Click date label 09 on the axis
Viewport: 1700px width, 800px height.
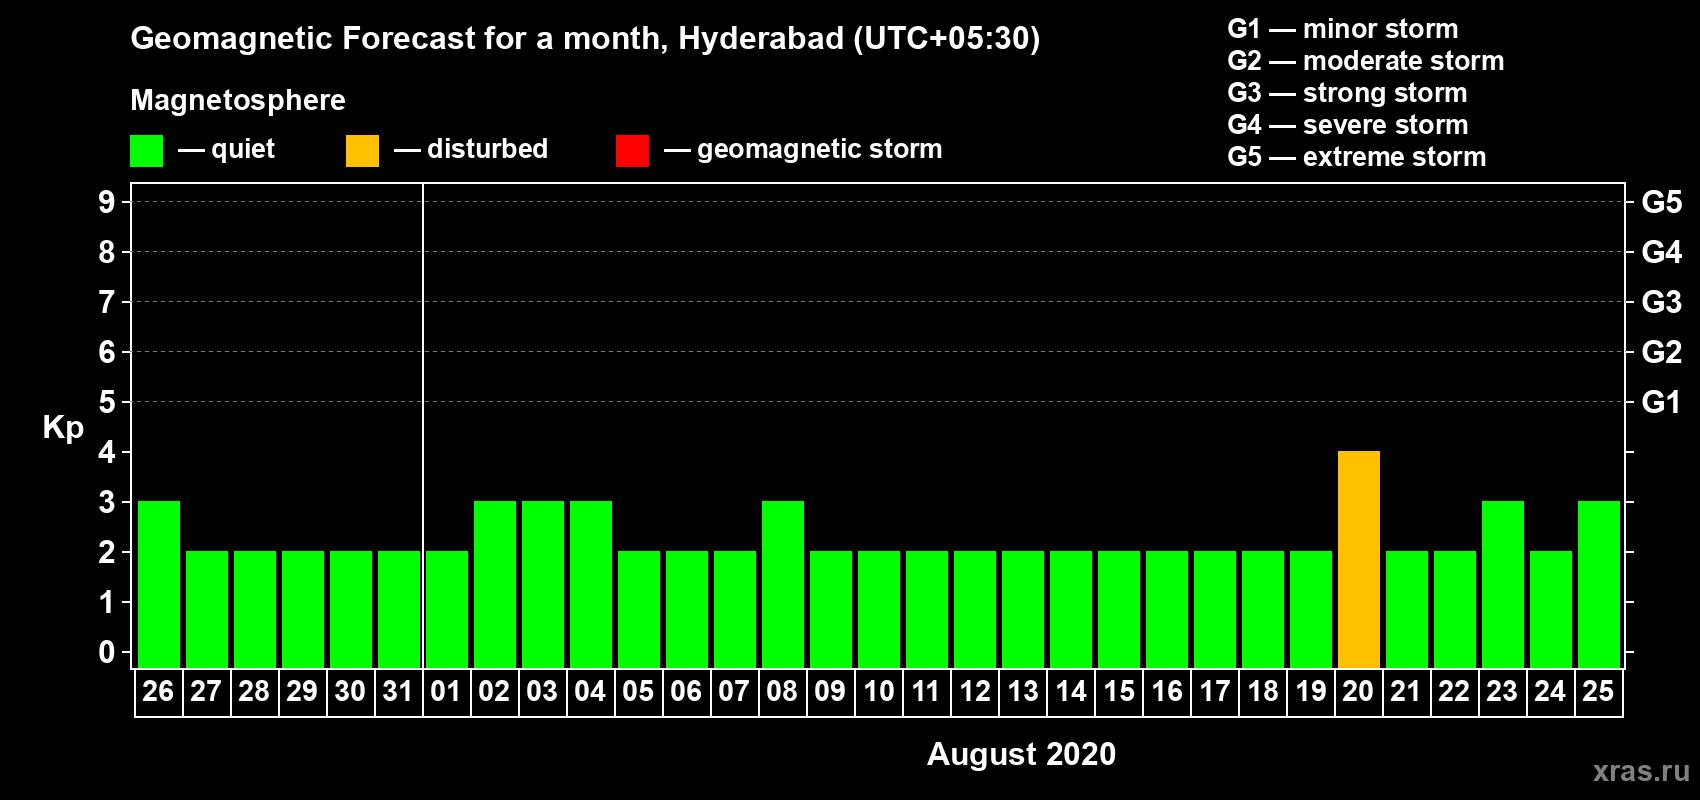[x=830, y=691]
